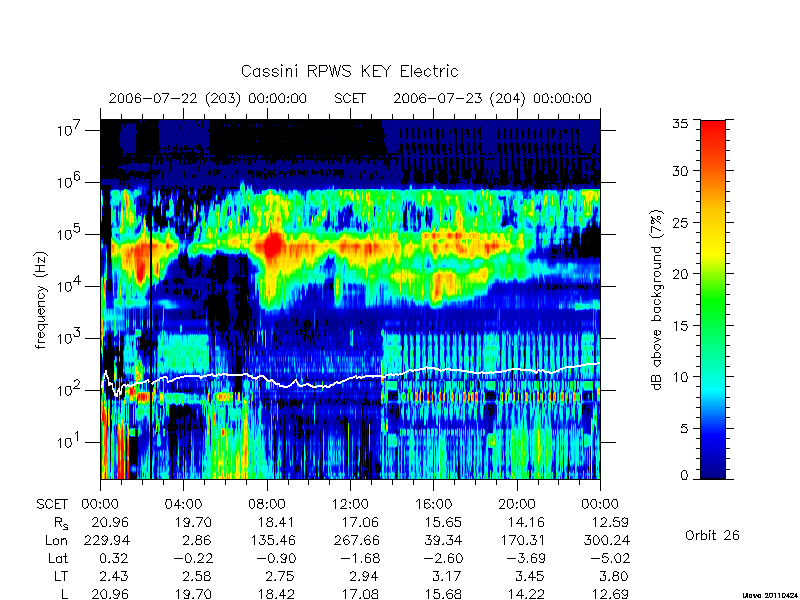The height and width of the screenshot is (600, 800).
Task: Click the Lat value "-0.90"
Action: [276, 559]
